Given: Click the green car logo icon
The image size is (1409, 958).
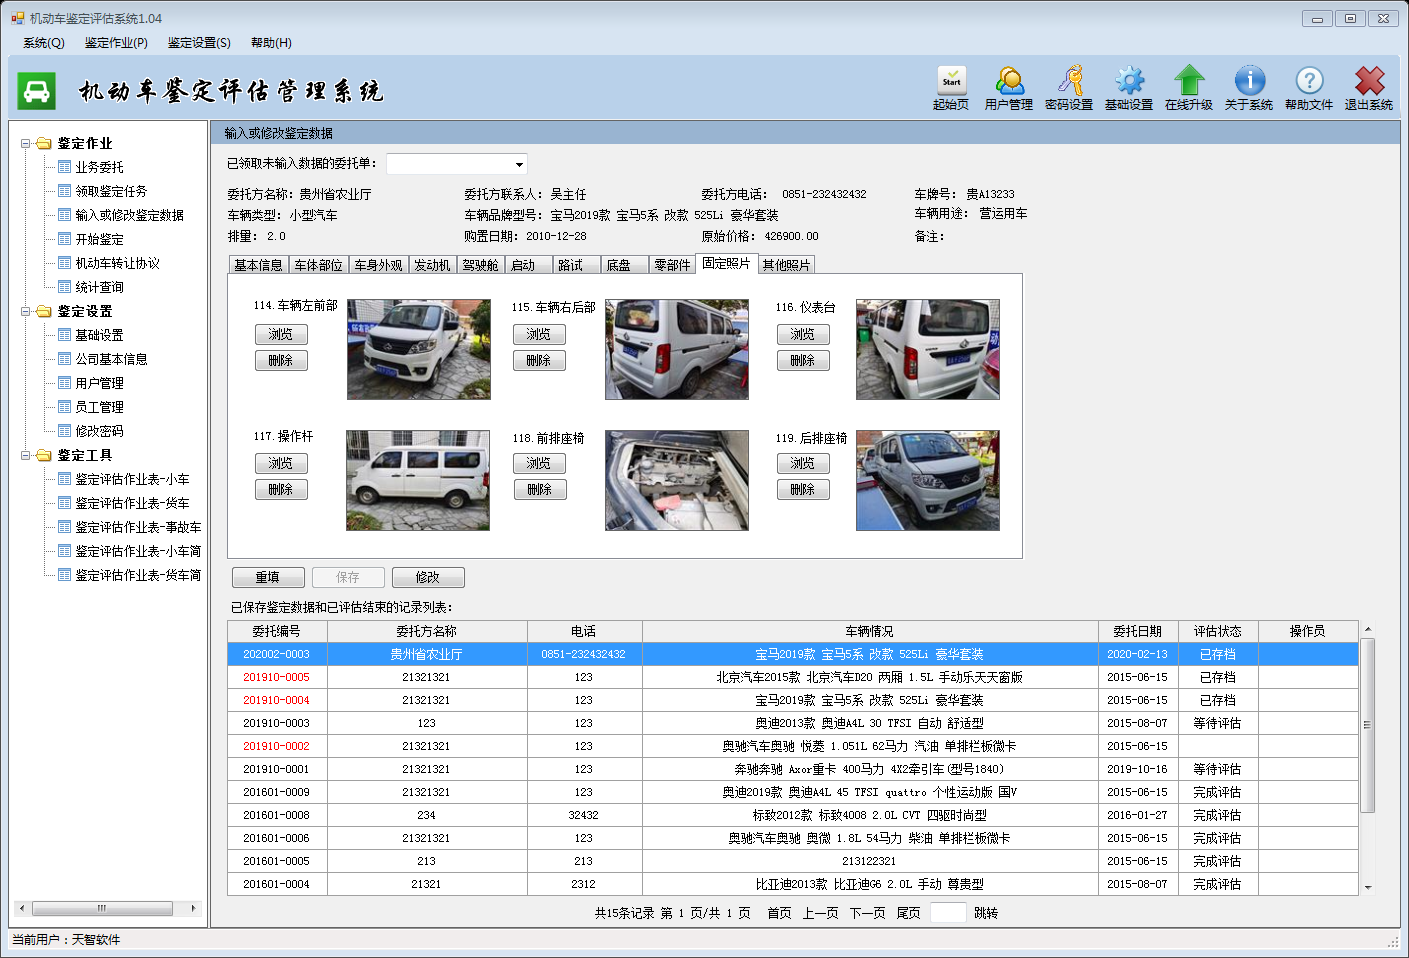Looking at the screenshot, I should pos(37,91).
